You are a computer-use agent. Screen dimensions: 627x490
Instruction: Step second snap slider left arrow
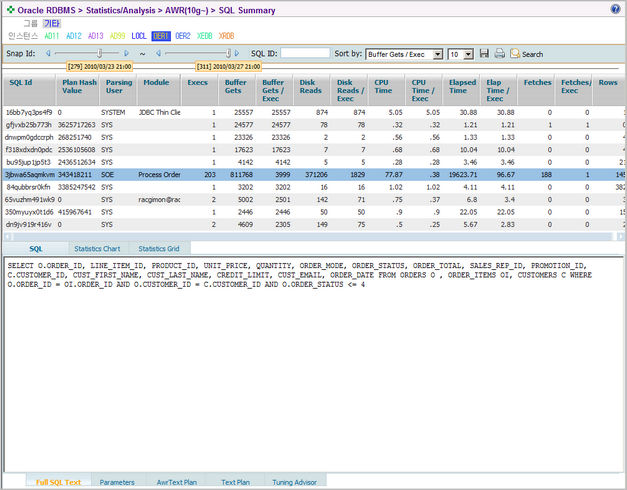point(158,53)
